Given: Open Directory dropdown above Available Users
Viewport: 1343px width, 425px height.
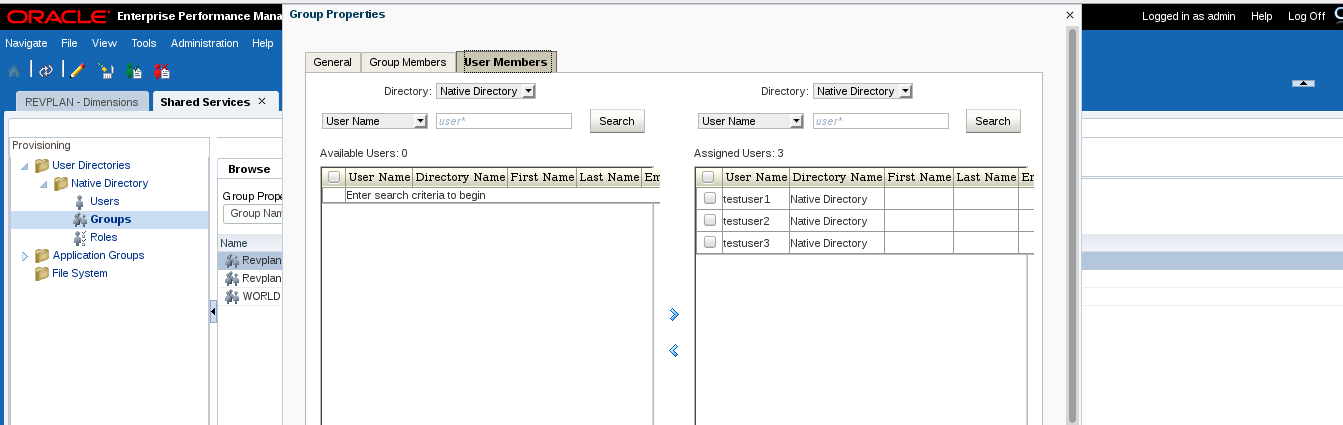Looking at the screenshot, I should click(486, 91).
